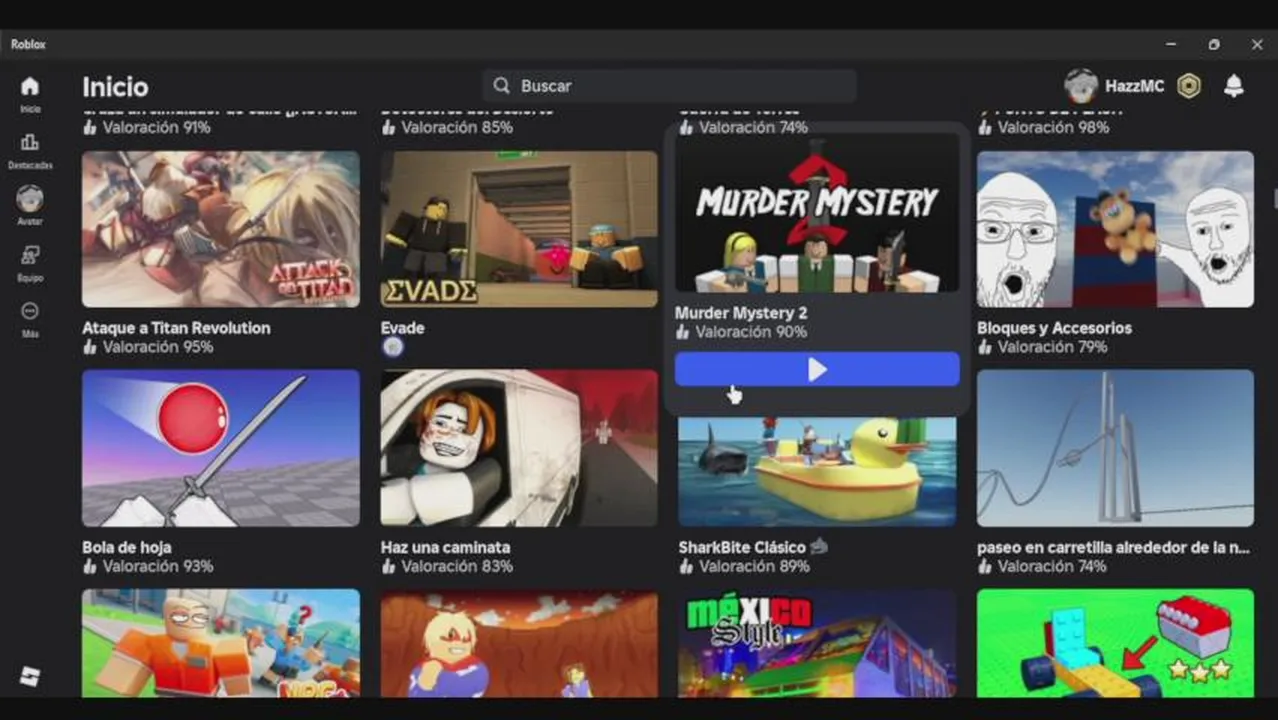Click the Haz una caminata title
The height and width of the screenshot is (720, 1278).
[446, 547]
